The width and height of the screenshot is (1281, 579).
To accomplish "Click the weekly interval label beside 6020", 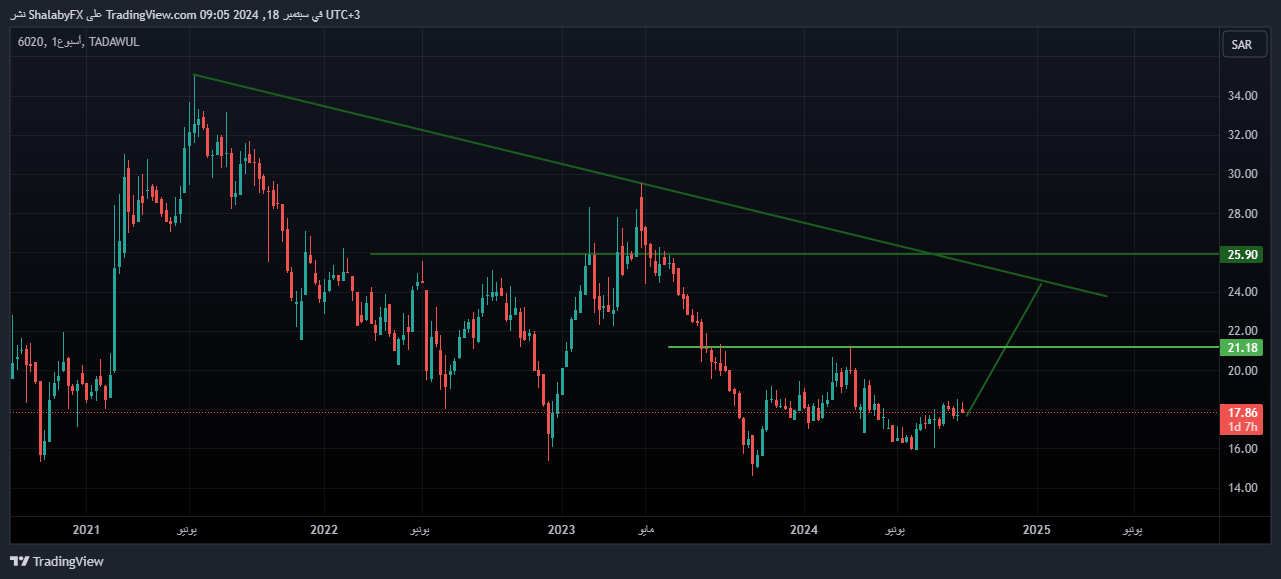I will 66,42.
